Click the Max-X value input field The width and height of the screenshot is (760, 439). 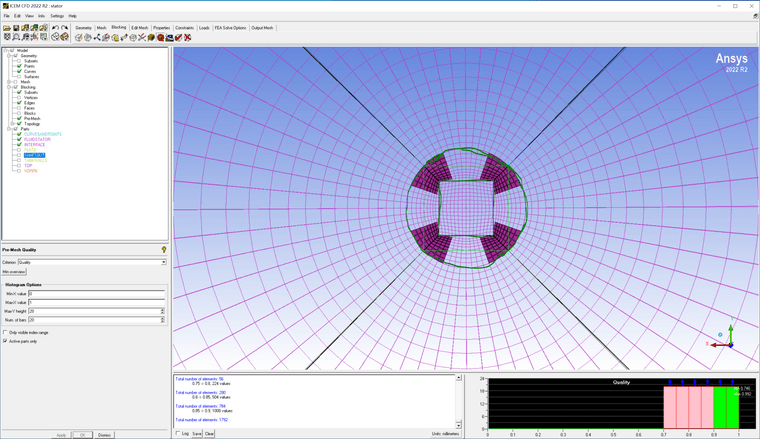[96, 301]
